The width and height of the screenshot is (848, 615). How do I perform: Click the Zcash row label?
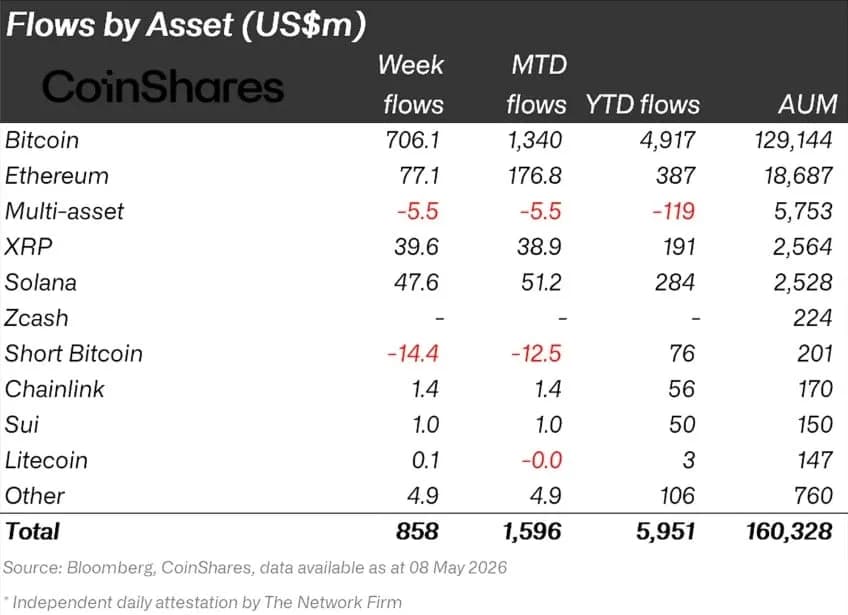[x=36, y=318]
